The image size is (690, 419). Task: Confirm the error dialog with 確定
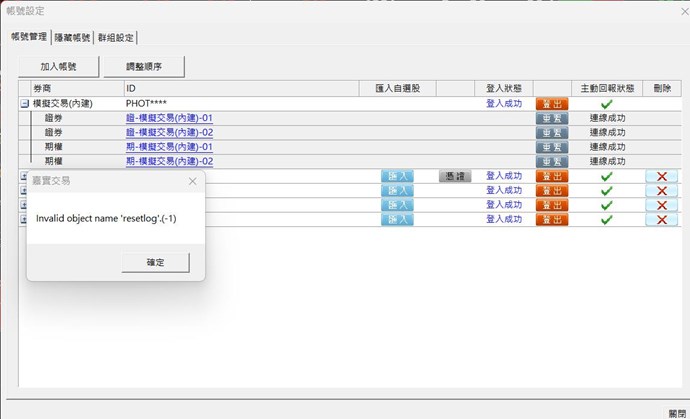pyautogui.click(x=155, y=262)
